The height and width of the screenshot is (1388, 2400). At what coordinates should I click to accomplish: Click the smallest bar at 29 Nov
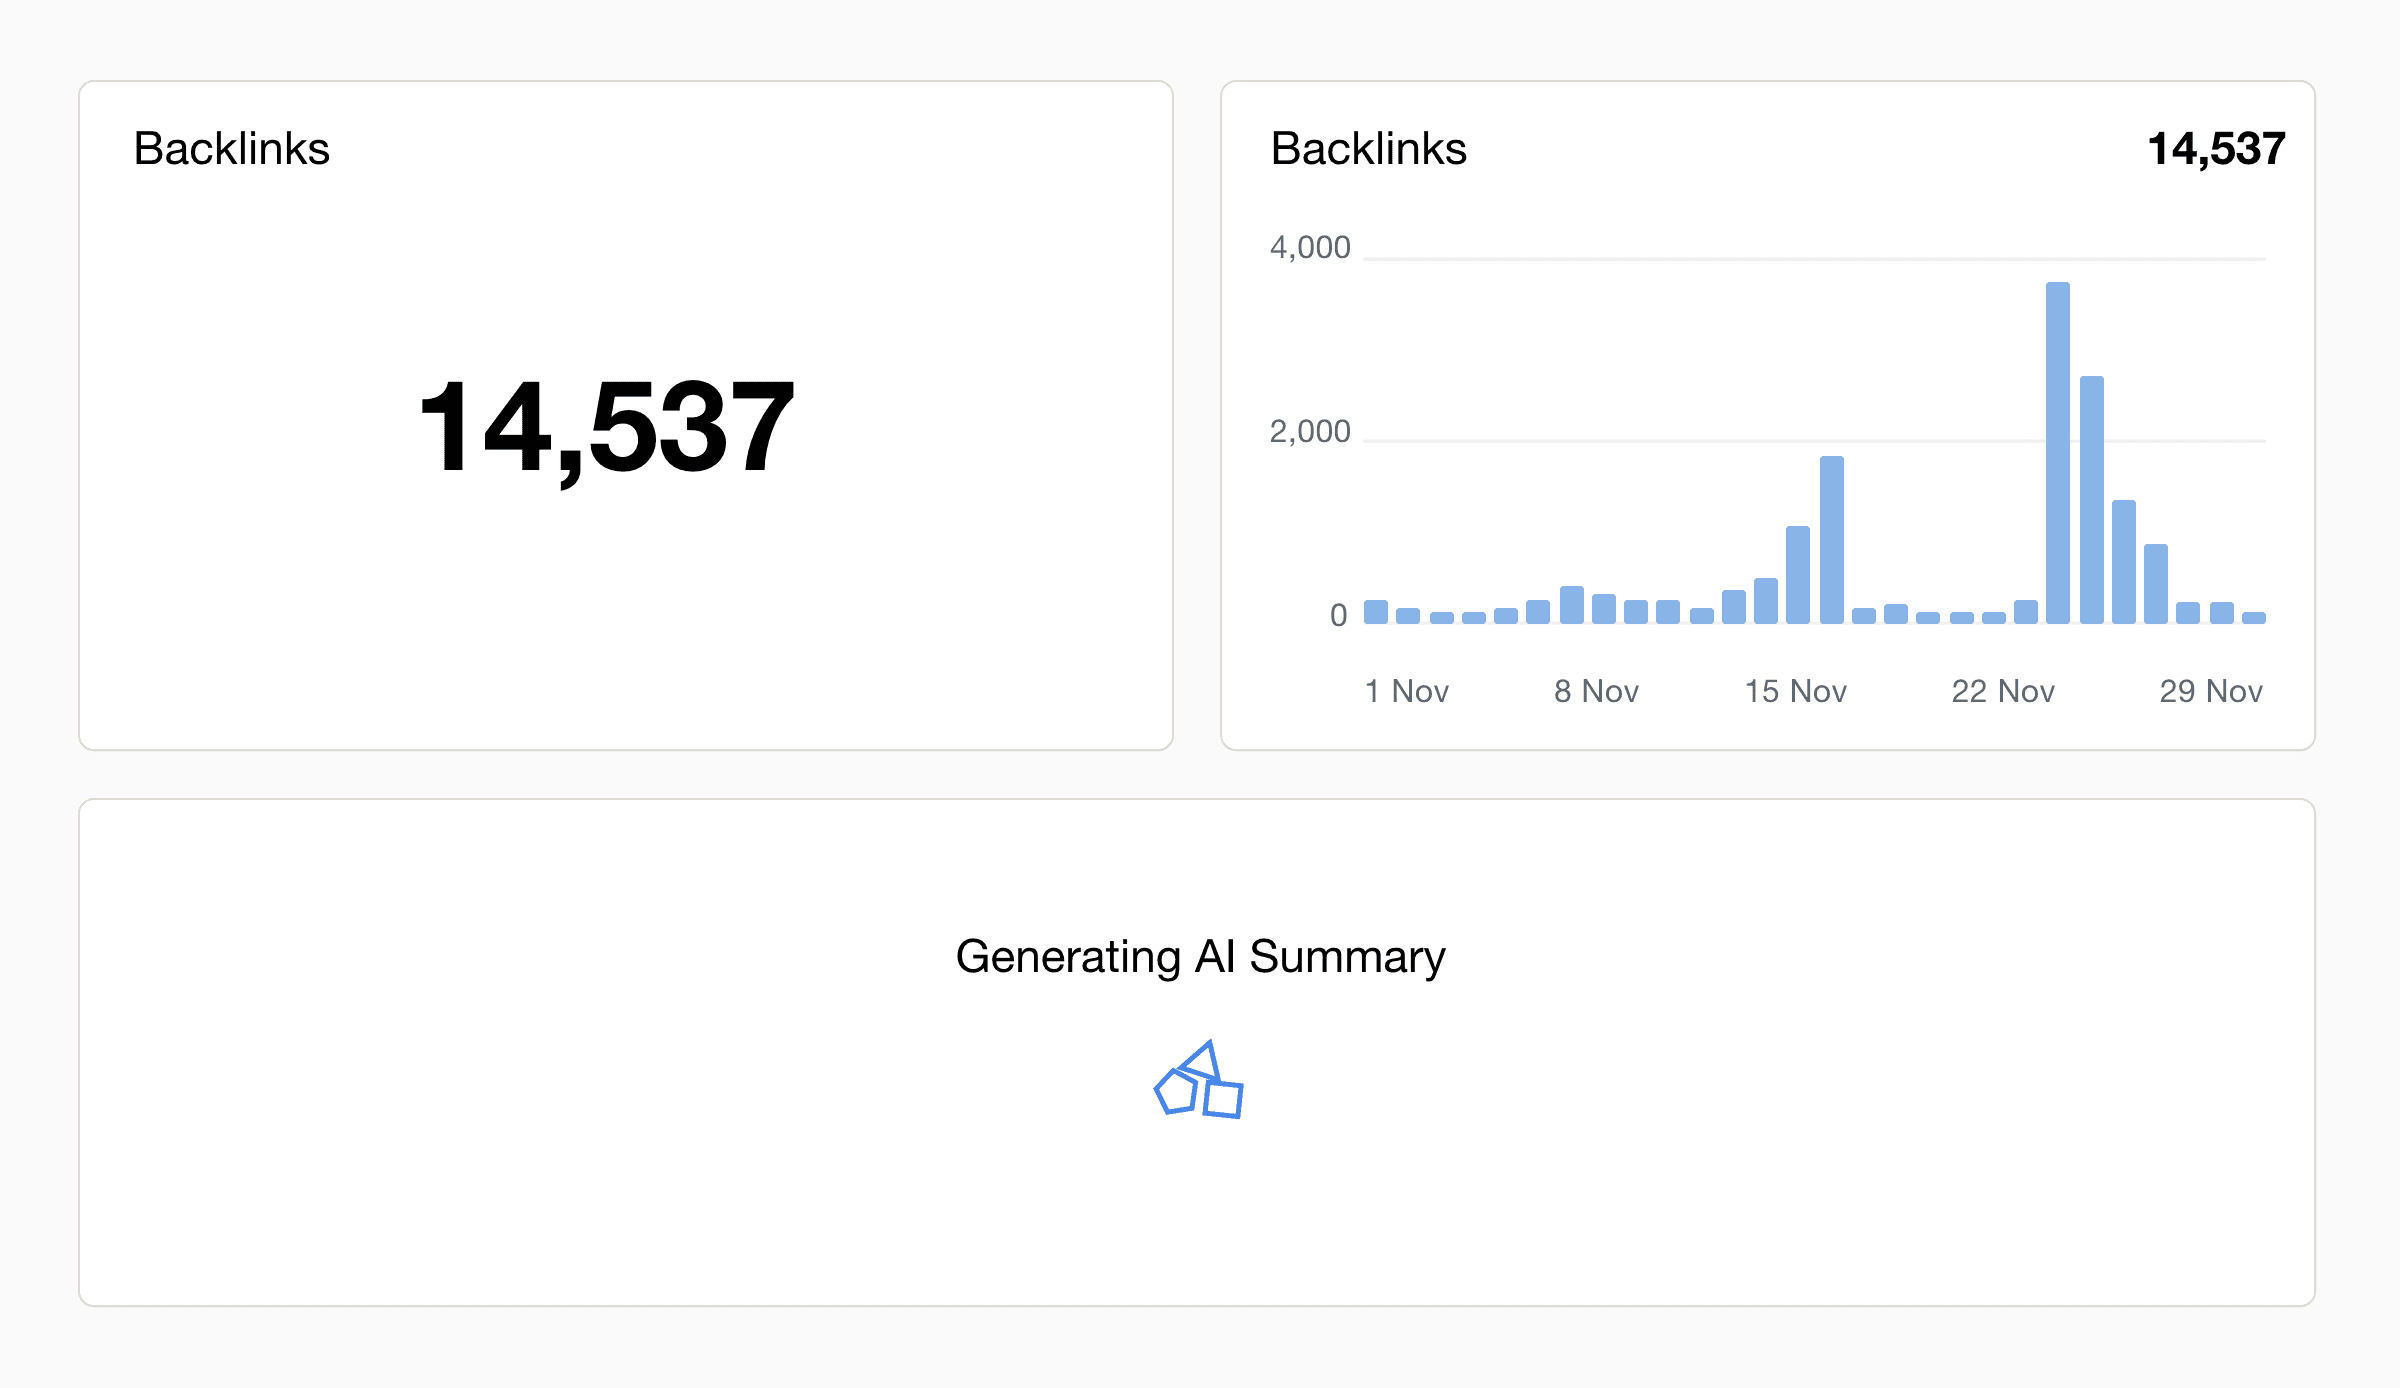tap(2255, 618)
